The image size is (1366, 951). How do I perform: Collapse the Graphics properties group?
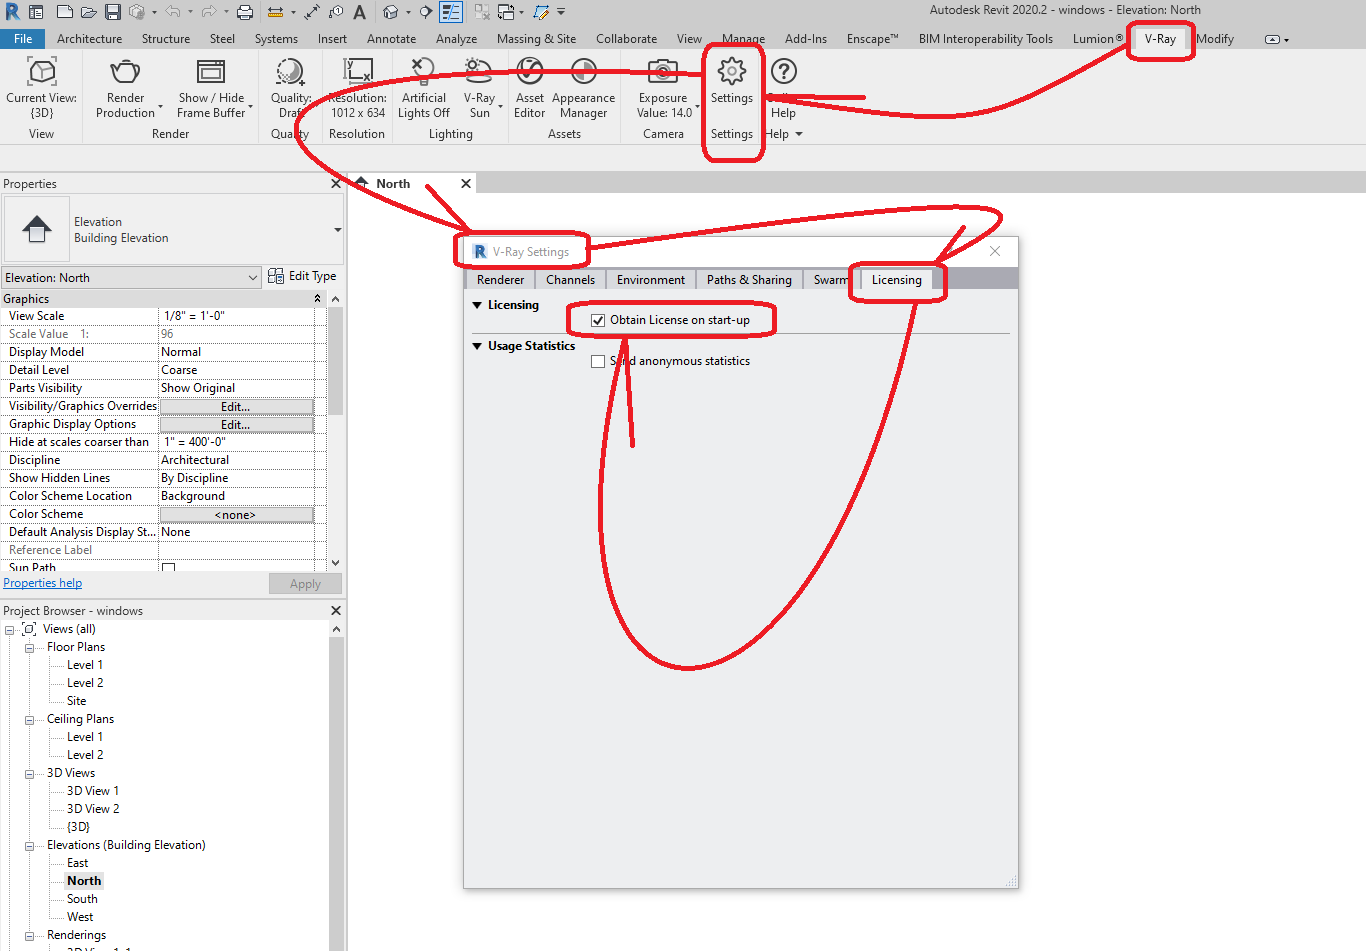318,299
